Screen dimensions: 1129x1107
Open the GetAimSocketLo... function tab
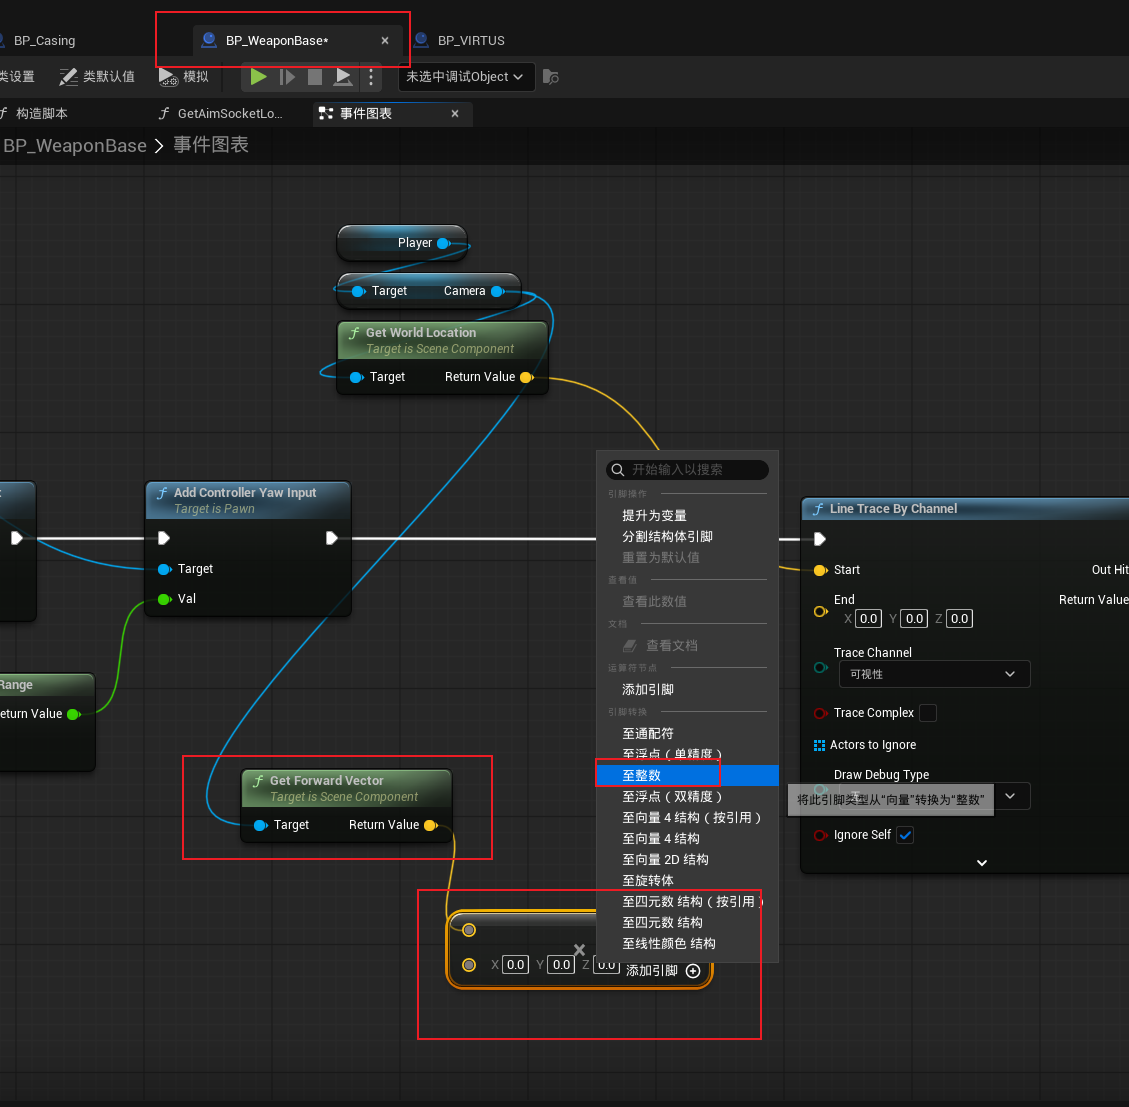pos(229,113)
